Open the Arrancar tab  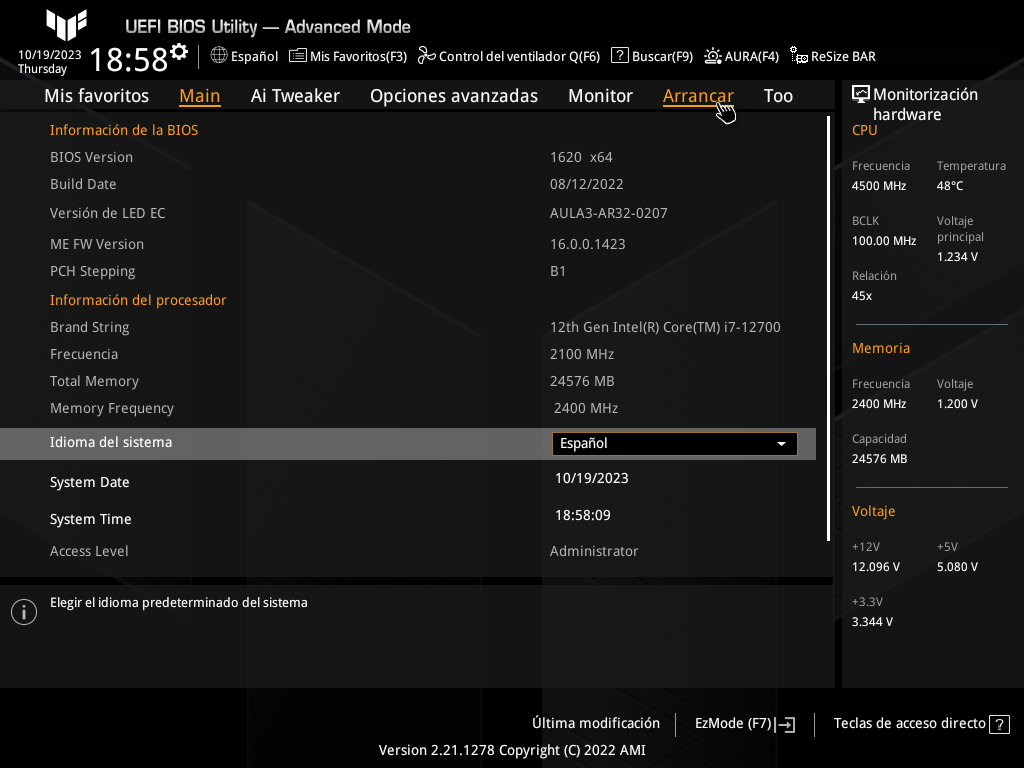click(x=698, y=96)
